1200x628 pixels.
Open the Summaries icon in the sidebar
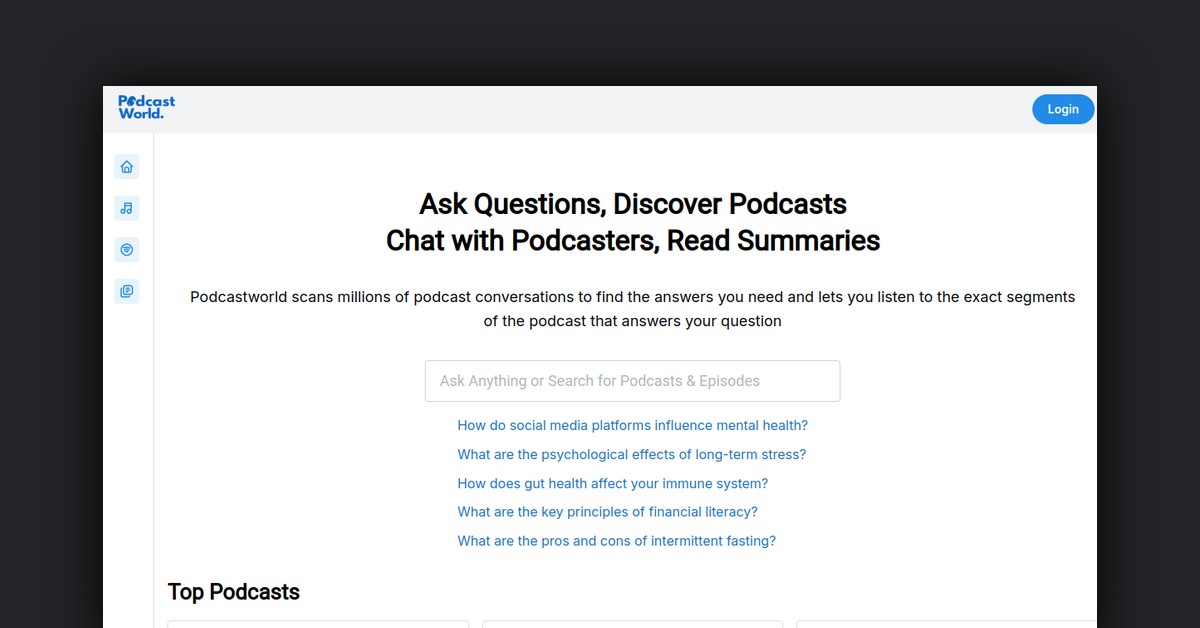pyautogui.click(x=126, y=291)
